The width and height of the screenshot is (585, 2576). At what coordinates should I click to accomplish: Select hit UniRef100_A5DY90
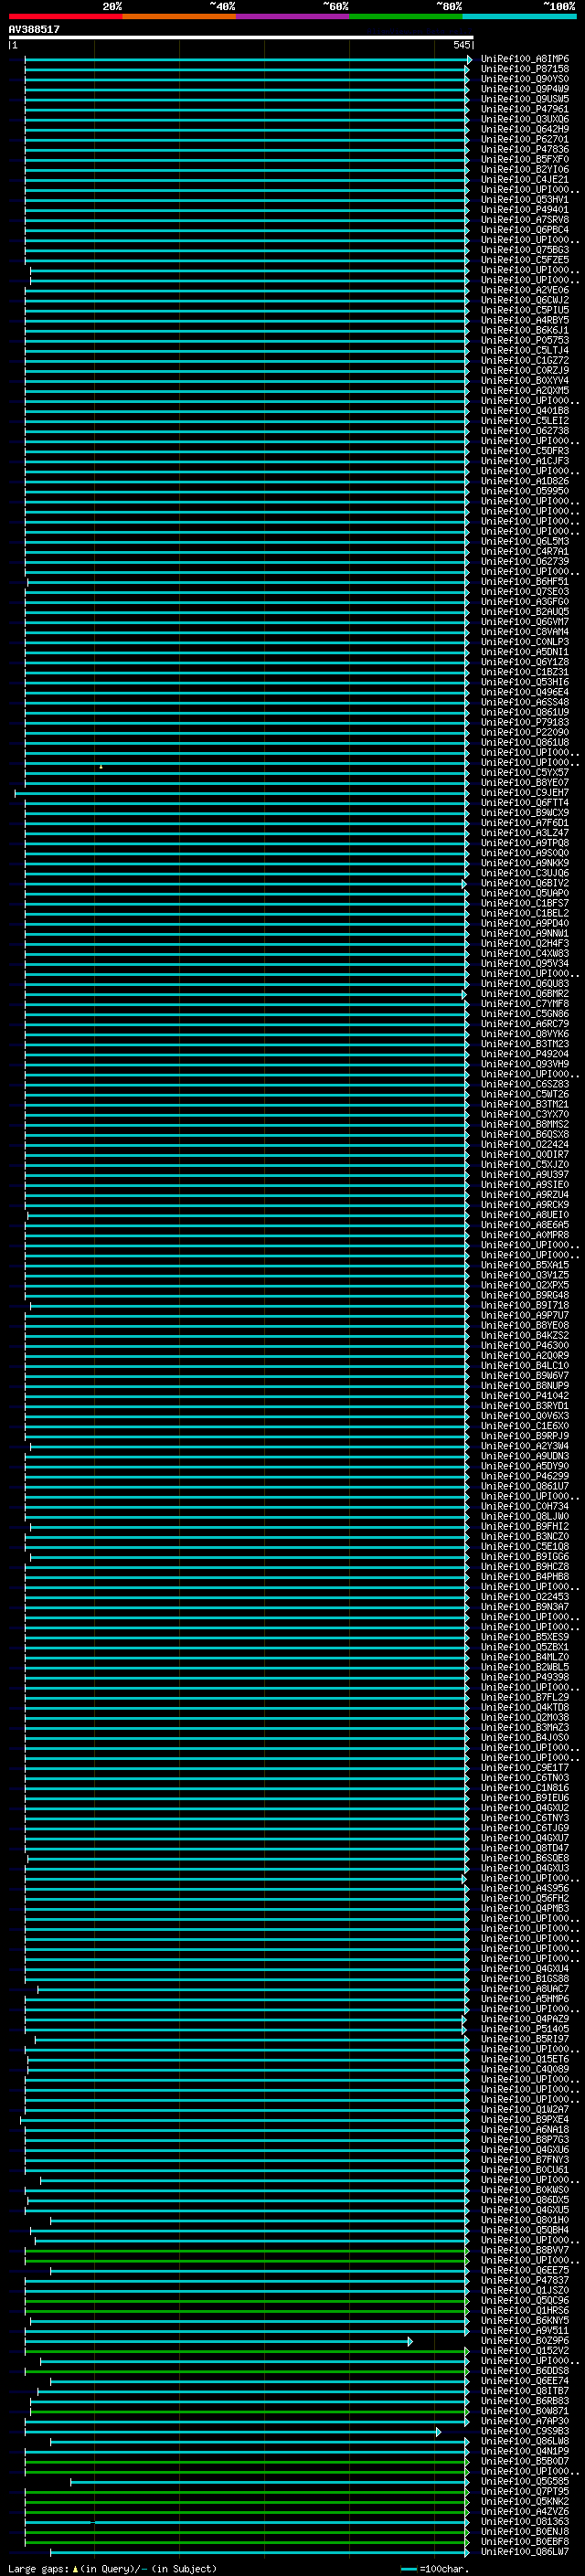(525, 1466)
